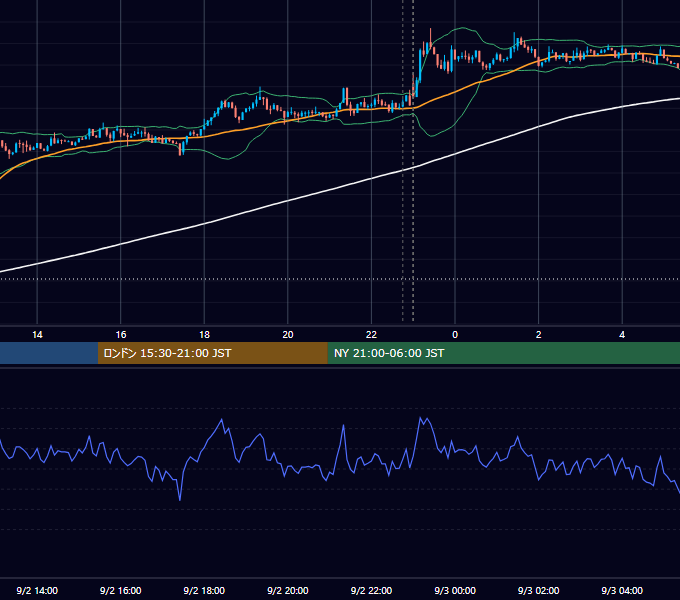Click the 9/2 16:00 time label
This screenshot has width=680, height=600.
tap(121, 590)
